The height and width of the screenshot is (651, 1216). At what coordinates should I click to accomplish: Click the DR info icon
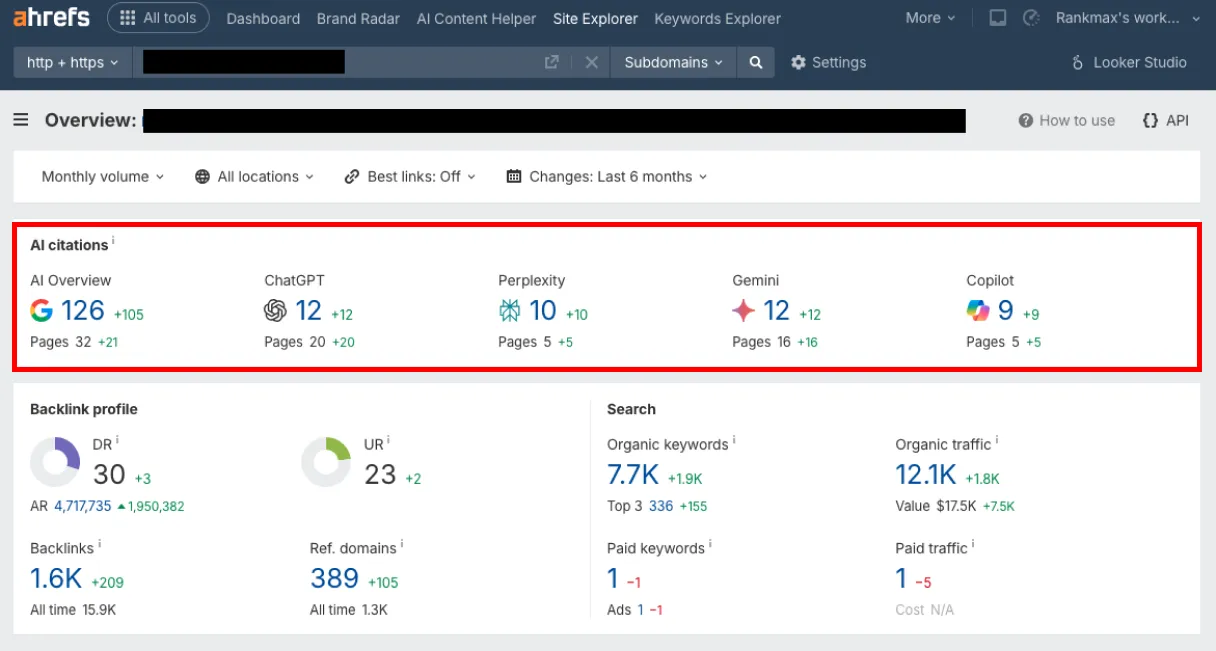[x=117, y=439]
